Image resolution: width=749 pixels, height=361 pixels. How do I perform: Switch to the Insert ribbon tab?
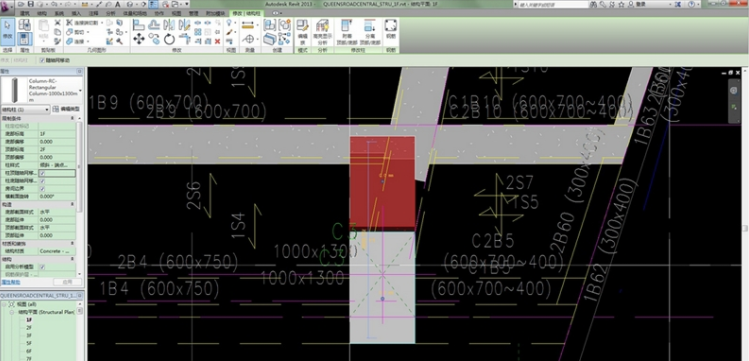(76, 13)
